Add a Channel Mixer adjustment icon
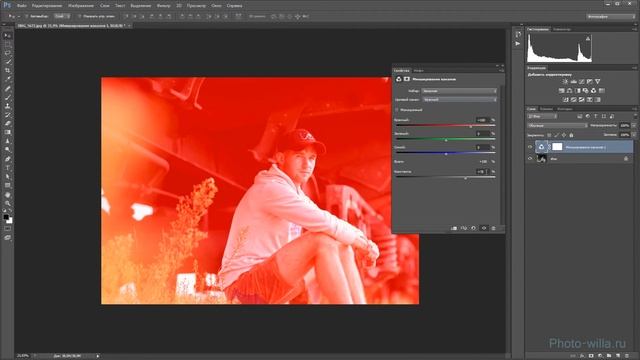 click(593, 91)
